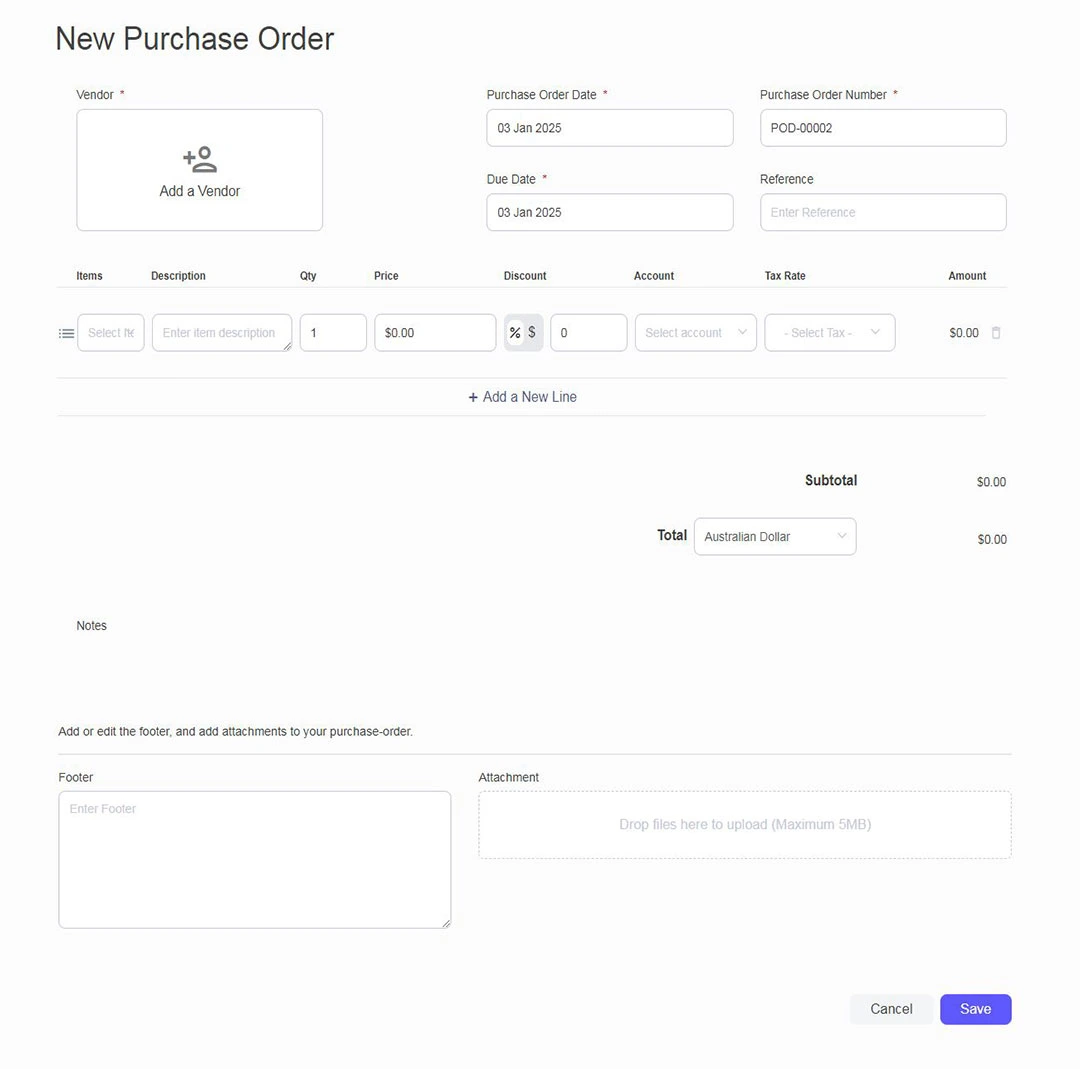Click the attachment file drop zone
Viewport: 1080px width, 1069px height.
pyautogui.click(x=744, y=825)
